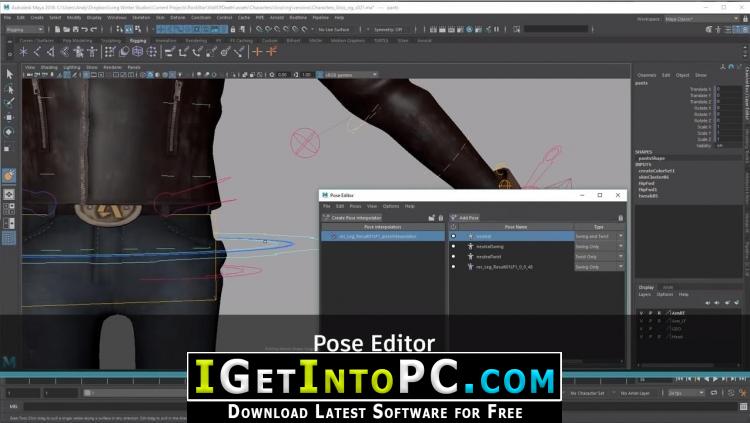Open the Deform menu in the main menu bar
The height and width of the screenshot is (423, 750).
click(x=177, y=18)
